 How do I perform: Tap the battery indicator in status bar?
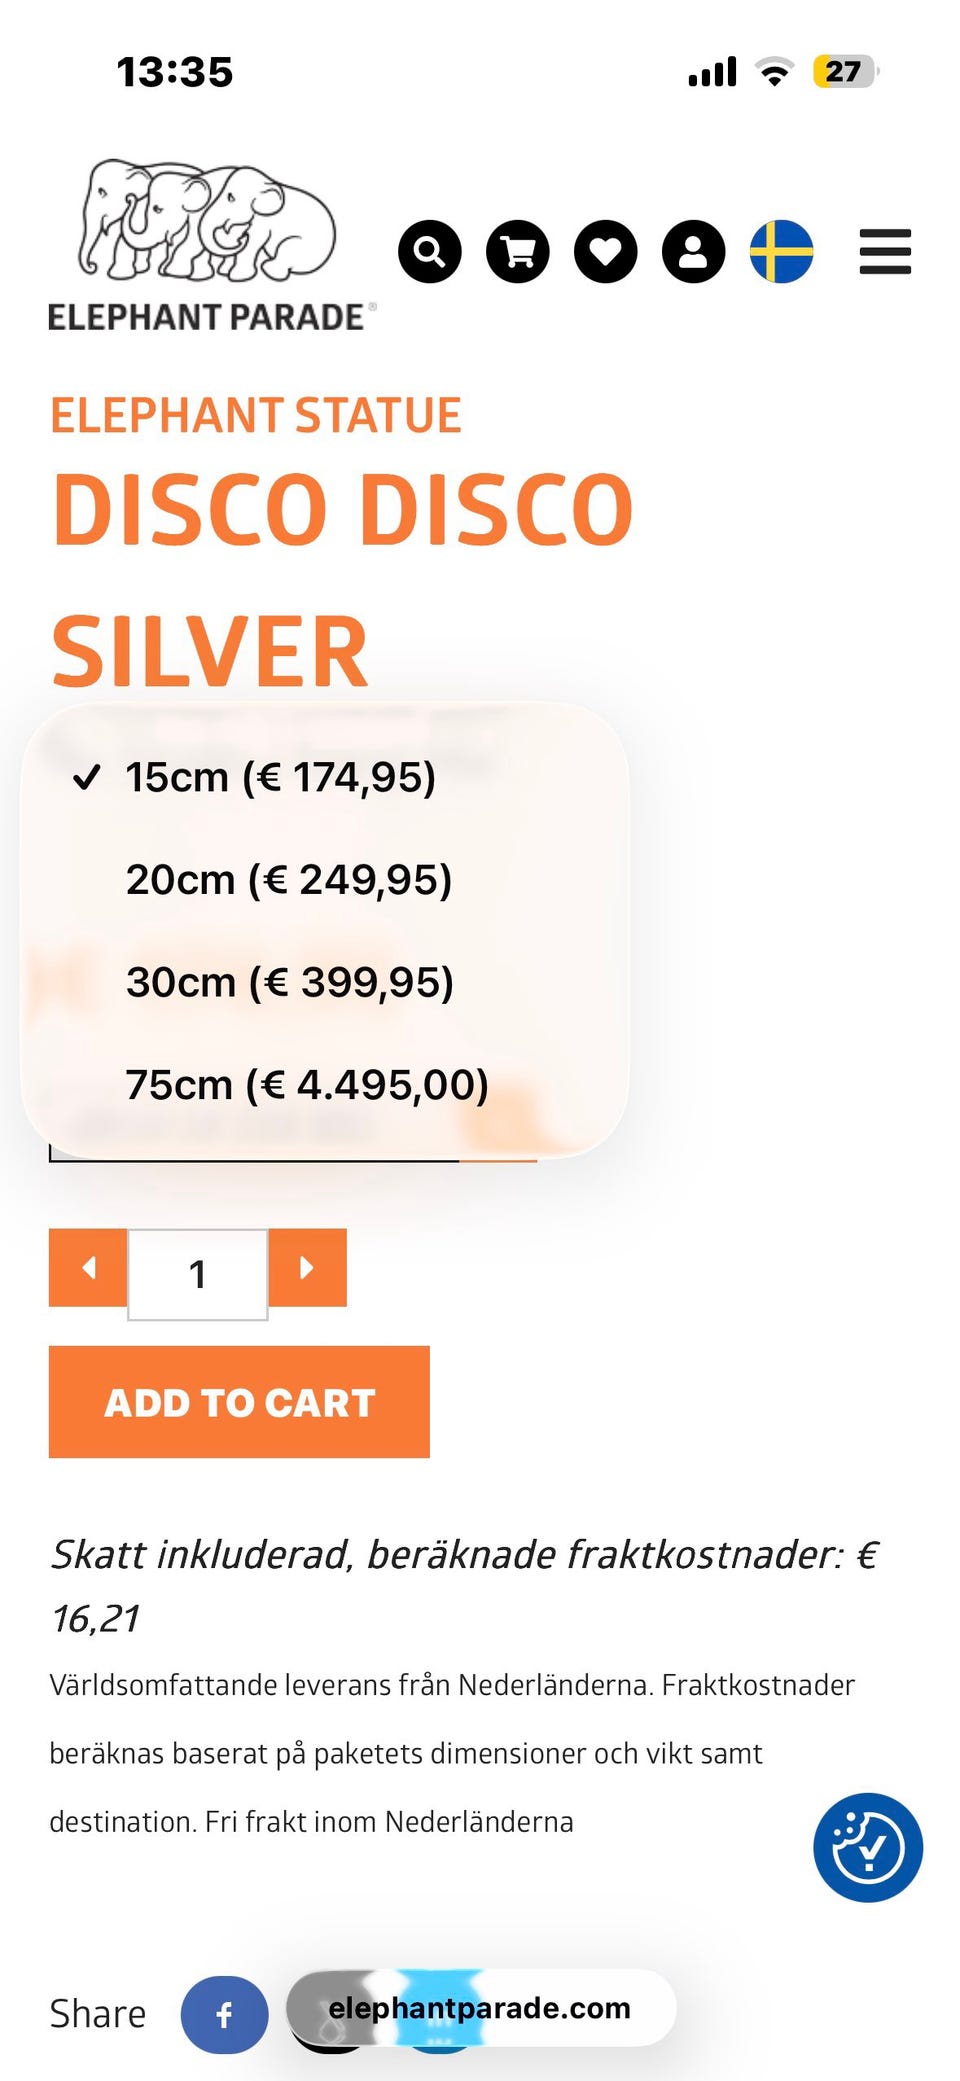point(844,72)
